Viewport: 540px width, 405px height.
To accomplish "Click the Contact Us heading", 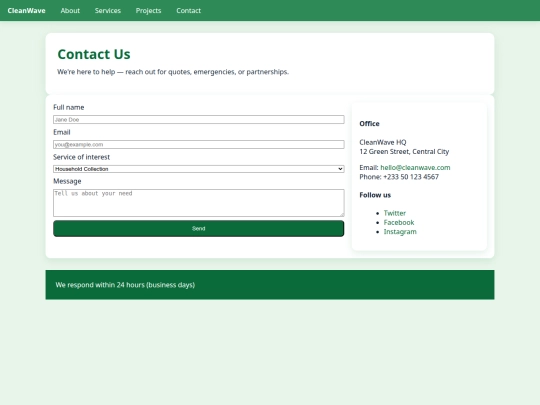I will pyautogui.click(x=94, y=54).
